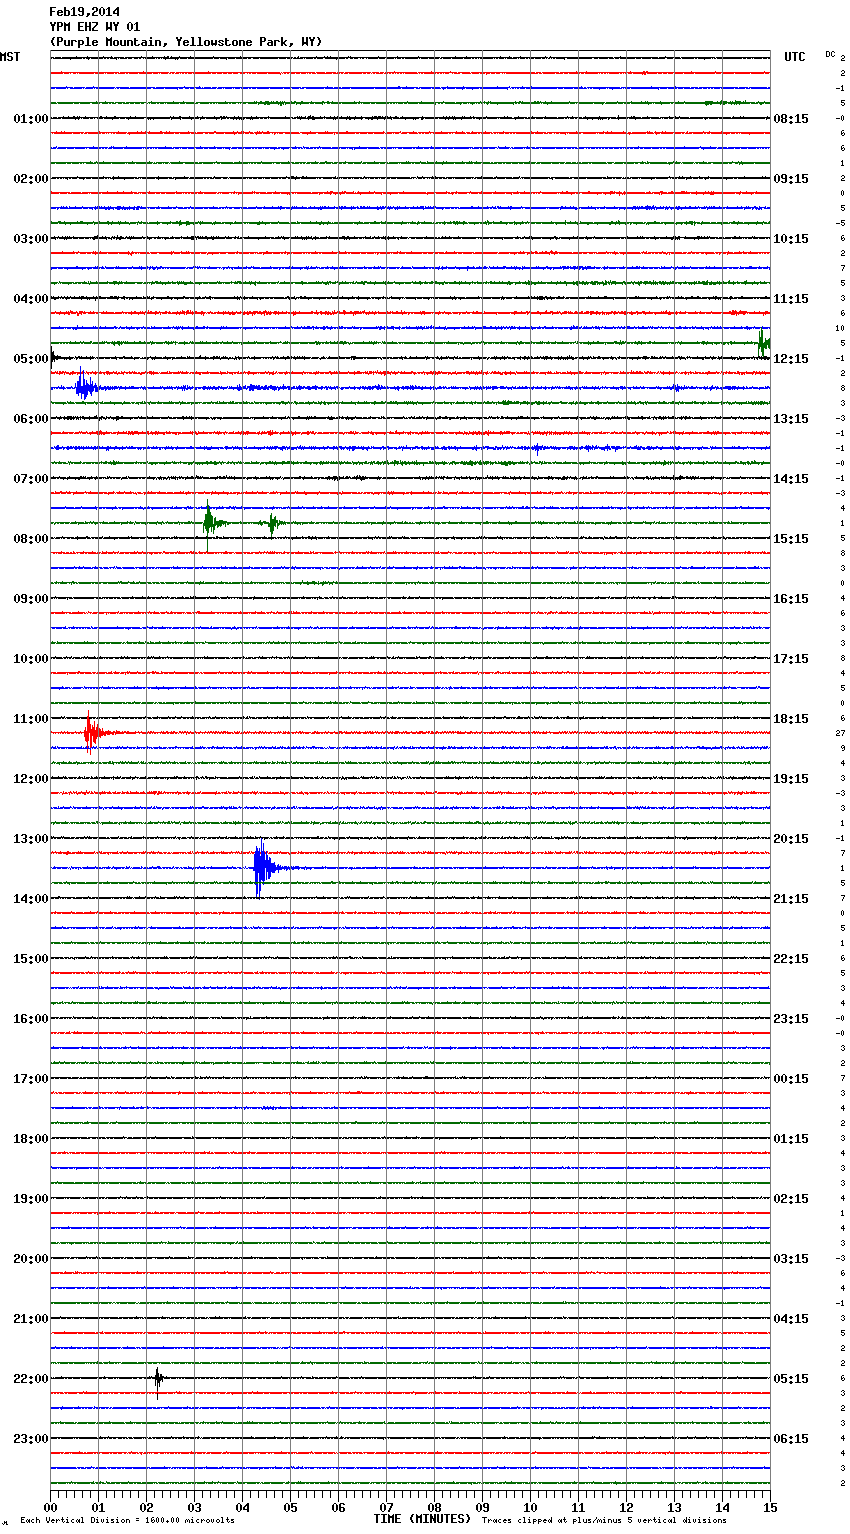Click the 18:15 UTC time label
The width and height of the screenshot is (850, 1534).
tap(791, 719)
